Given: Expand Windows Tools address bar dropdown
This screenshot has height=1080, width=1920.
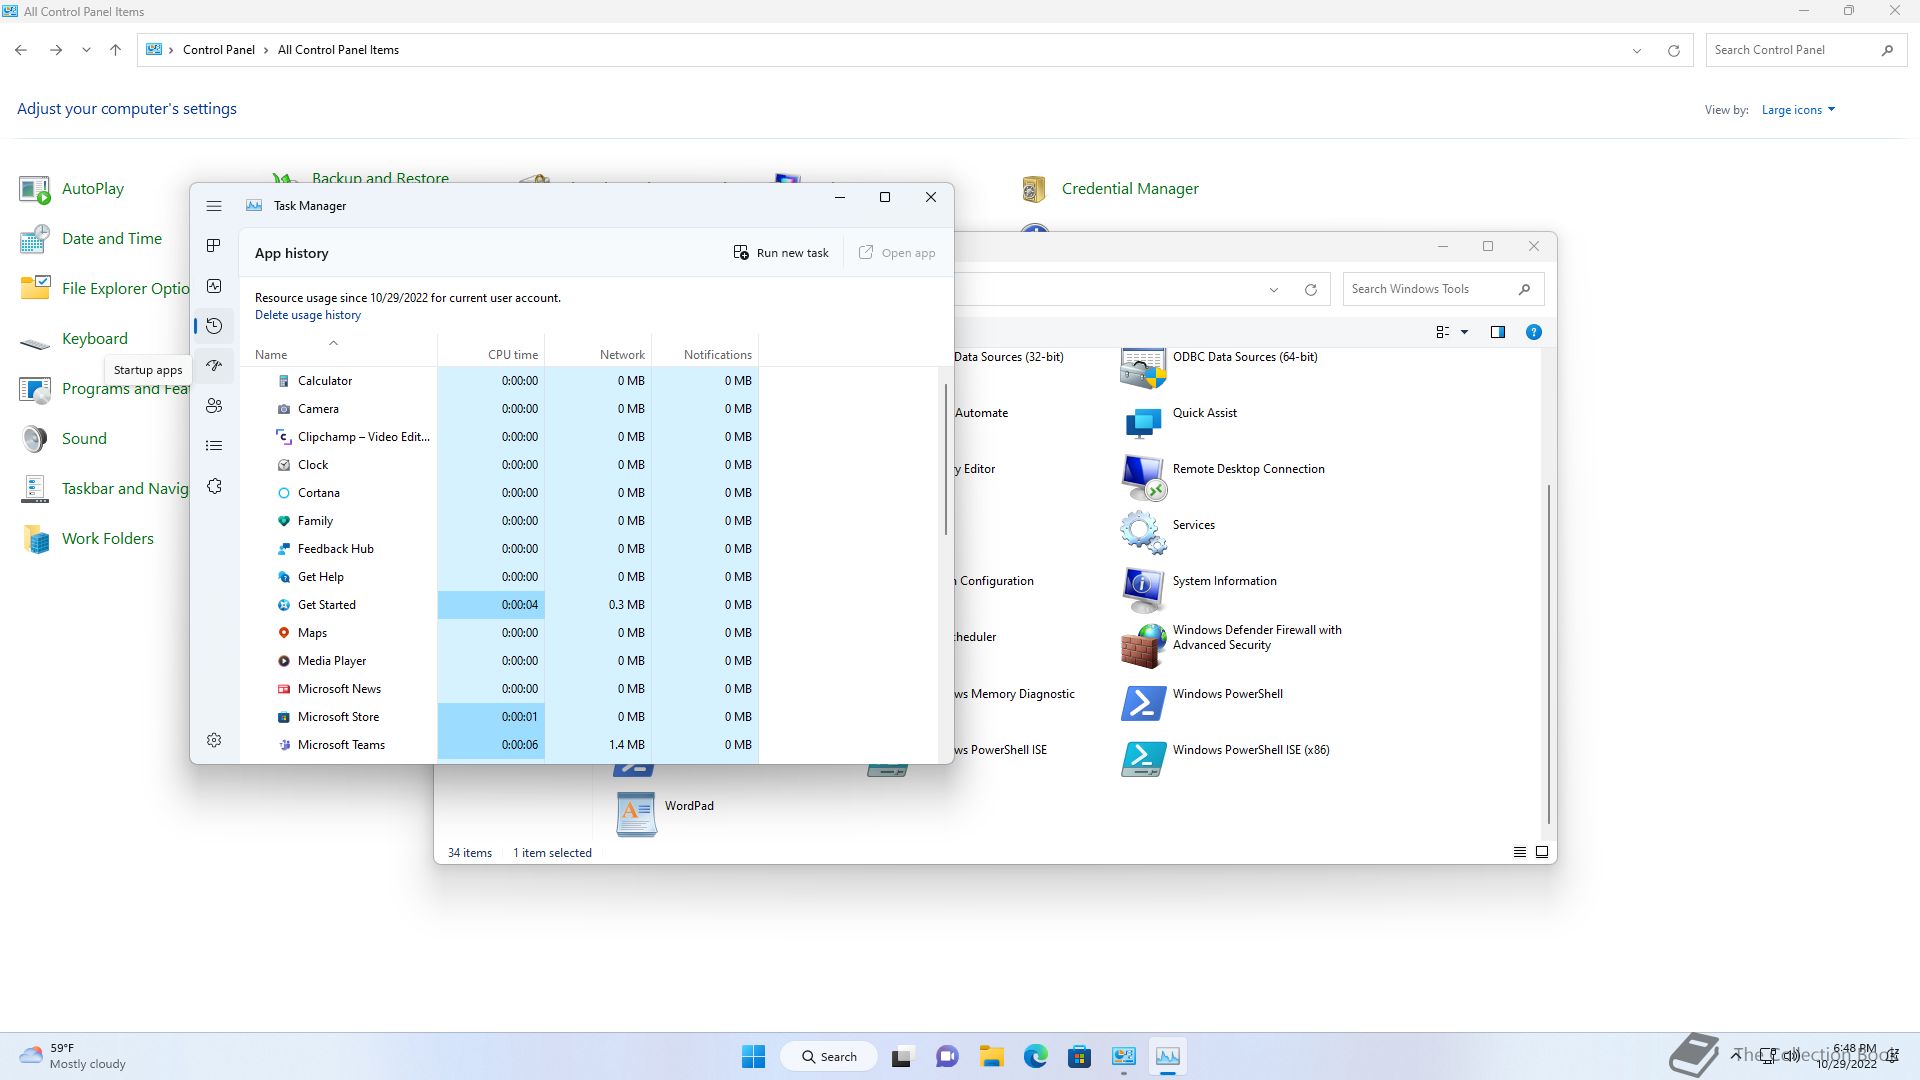Looking at the screenshot, I should (x=1274, y=290).
